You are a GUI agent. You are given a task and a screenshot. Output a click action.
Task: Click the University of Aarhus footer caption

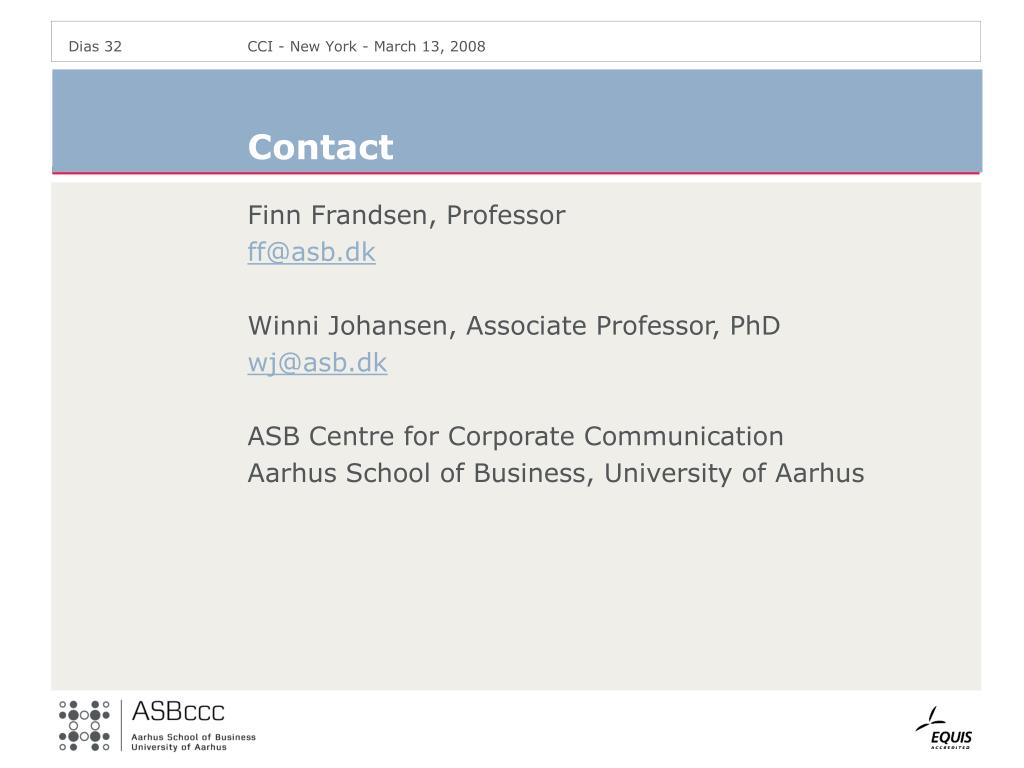coord(179,747)
